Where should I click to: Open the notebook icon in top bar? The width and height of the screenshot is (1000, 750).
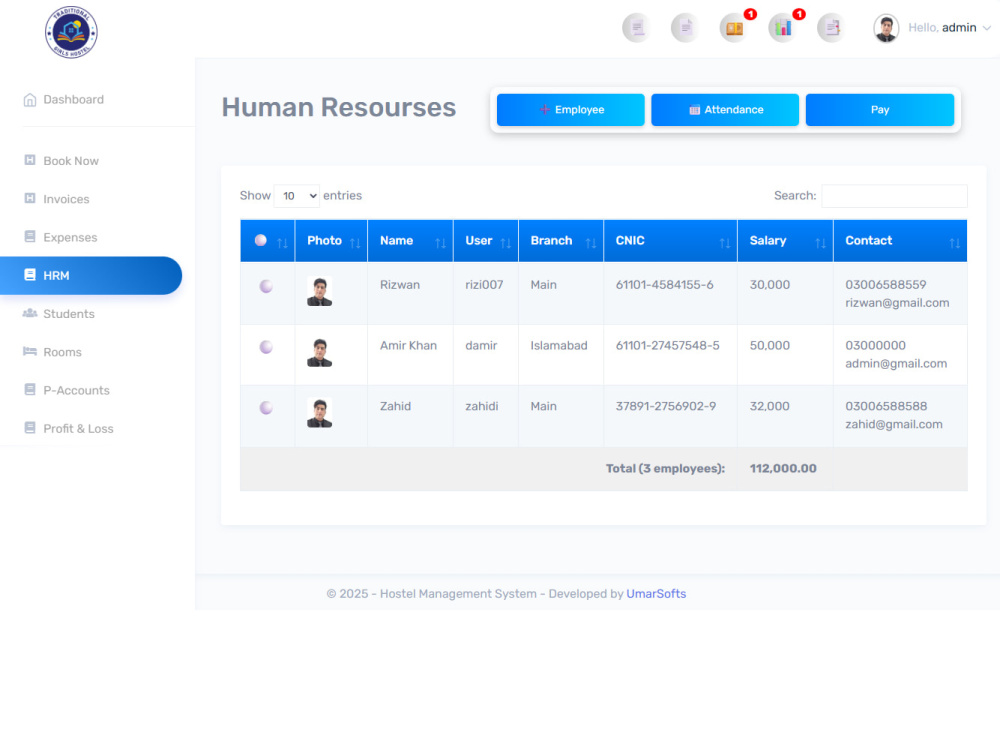point(832,28)
